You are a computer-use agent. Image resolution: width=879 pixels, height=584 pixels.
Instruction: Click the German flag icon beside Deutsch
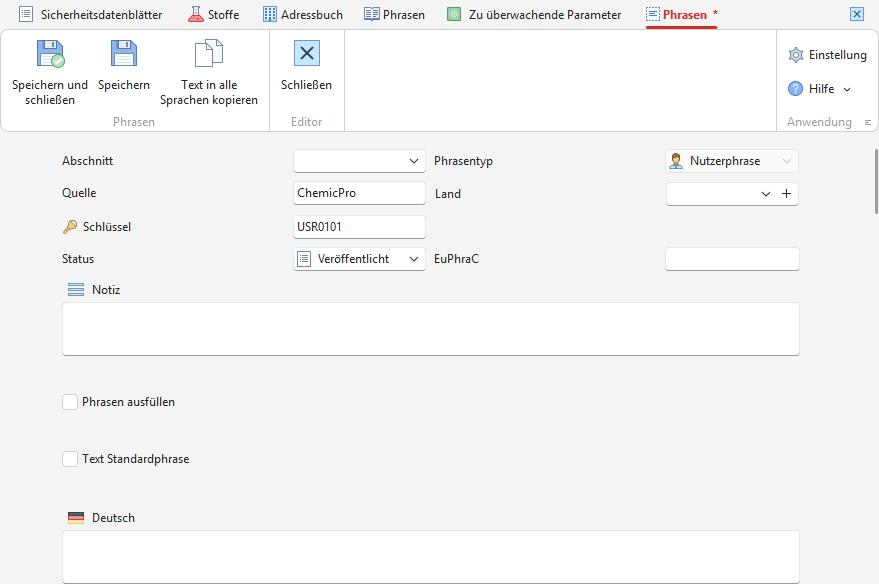[76, 518]
